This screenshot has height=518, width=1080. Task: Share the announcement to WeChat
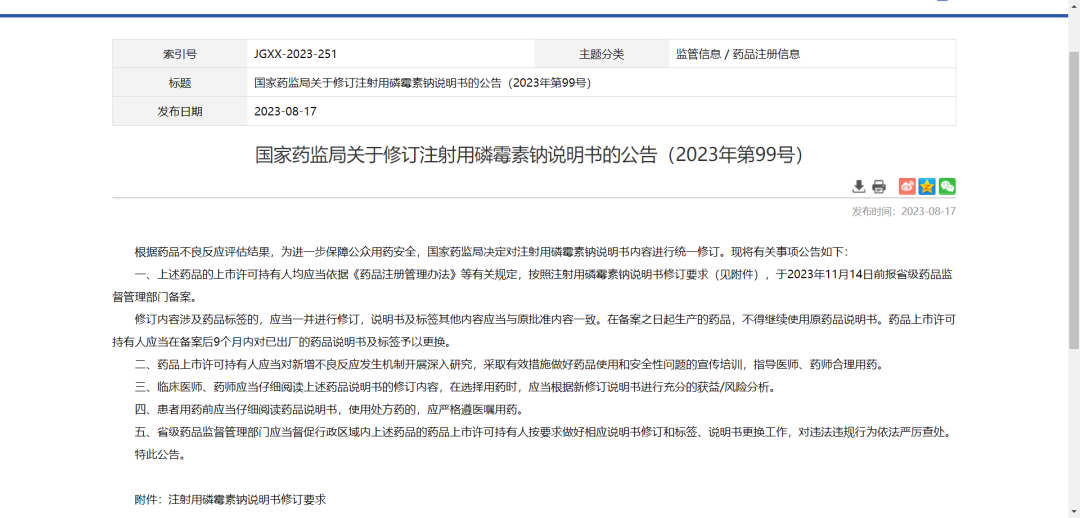click(x=947, y=187)
